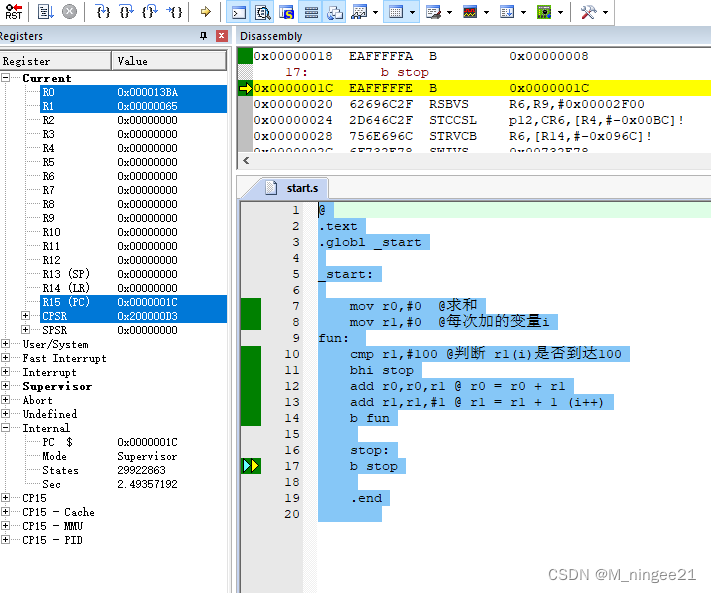
Task: Step into one line
Action: pyautogui.click(x=103, y=12)
